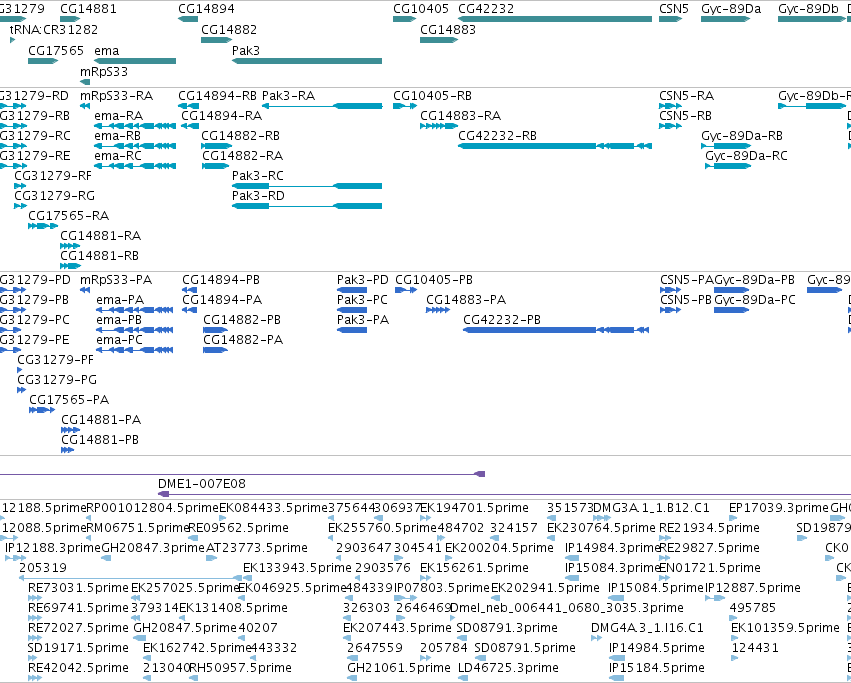Select the CG42232-RB transcript label
The image size is (851, 683).
[x=497, y=136]
